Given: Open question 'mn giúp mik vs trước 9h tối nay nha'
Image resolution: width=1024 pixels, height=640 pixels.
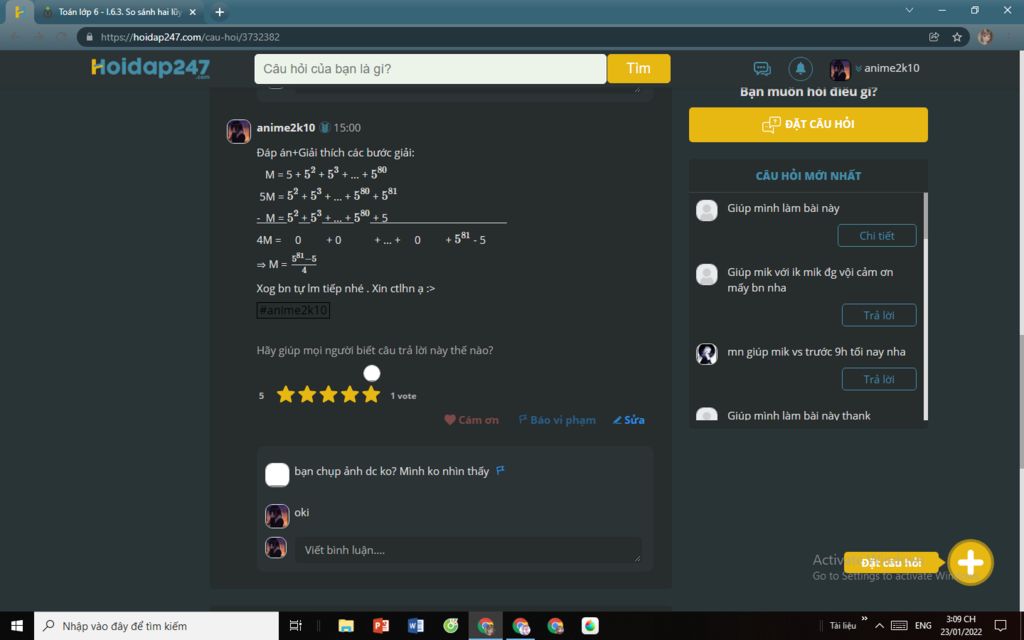Looking at the screenshot, I should pos(816,352).
